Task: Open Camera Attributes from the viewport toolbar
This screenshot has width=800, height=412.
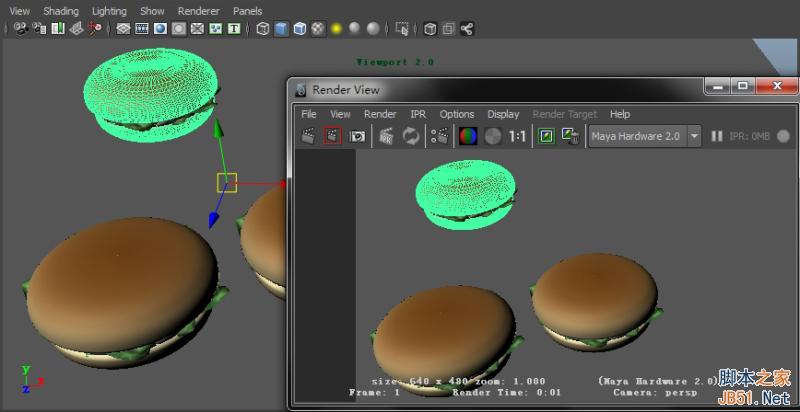Action: tap(39, 29)
